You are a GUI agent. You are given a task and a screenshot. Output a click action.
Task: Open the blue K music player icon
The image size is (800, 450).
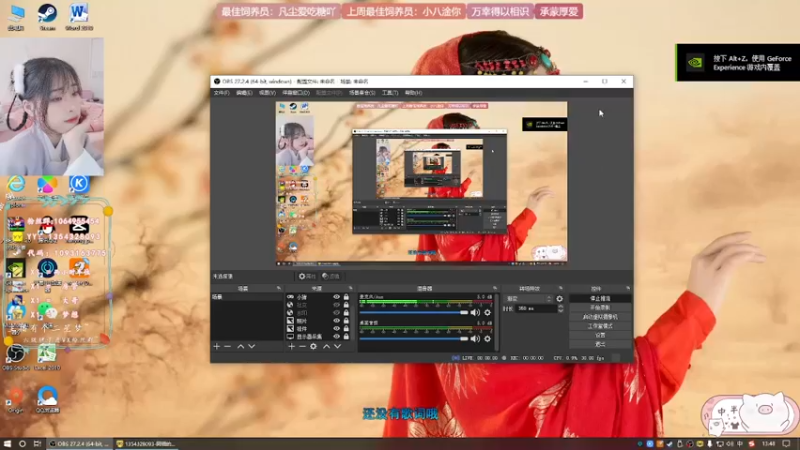pyautogui.click(x=79, y=184)
